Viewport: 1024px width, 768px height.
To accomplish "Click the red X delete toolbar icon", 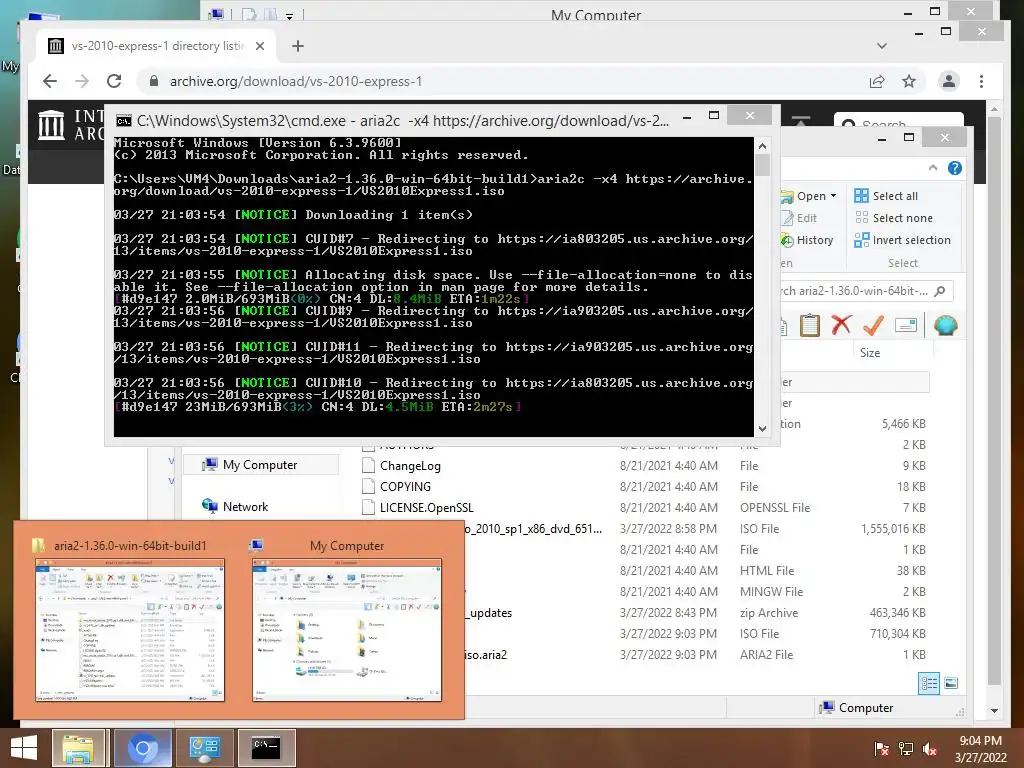I will (841, 325).
